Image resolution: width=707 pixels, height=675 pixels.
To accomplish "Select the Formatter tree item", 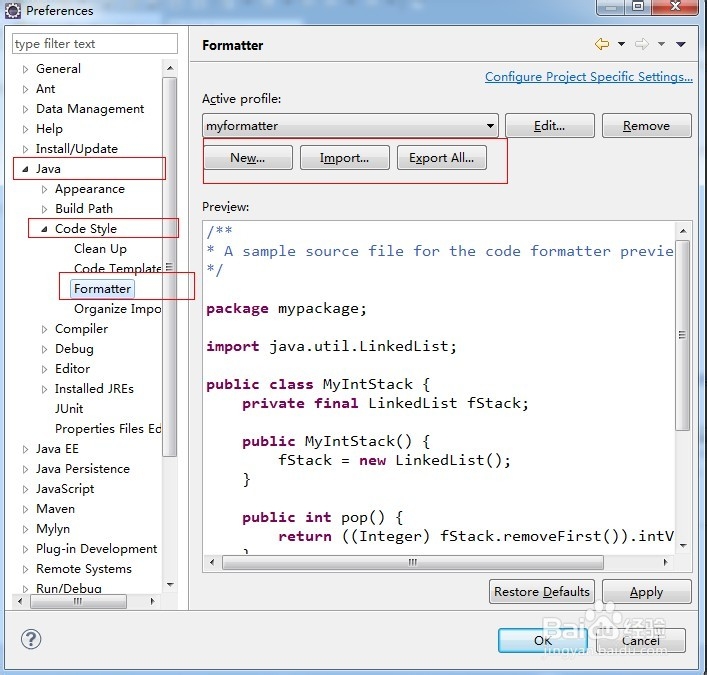I will [102, 289].
